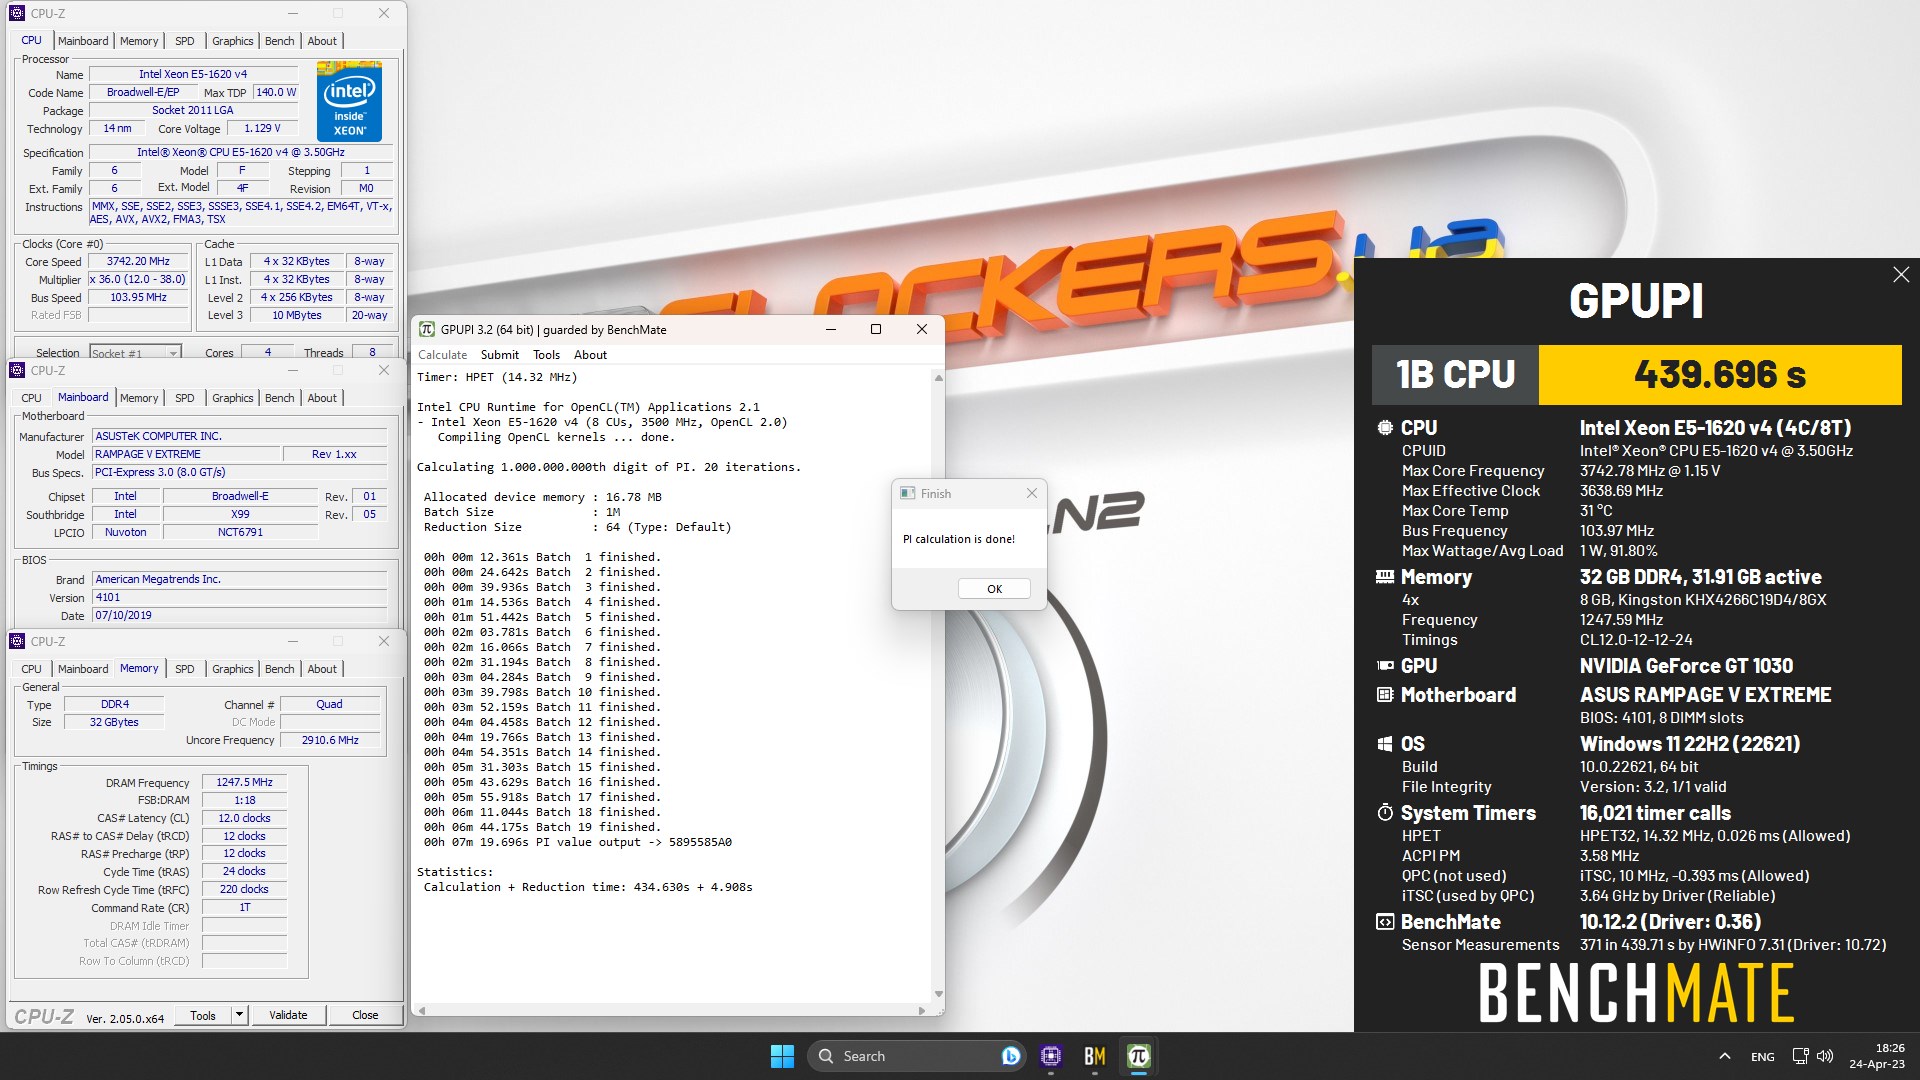Open Graphics tab in Mainboard CPU-Z window

pyautogui.click(x=232, y=398)
